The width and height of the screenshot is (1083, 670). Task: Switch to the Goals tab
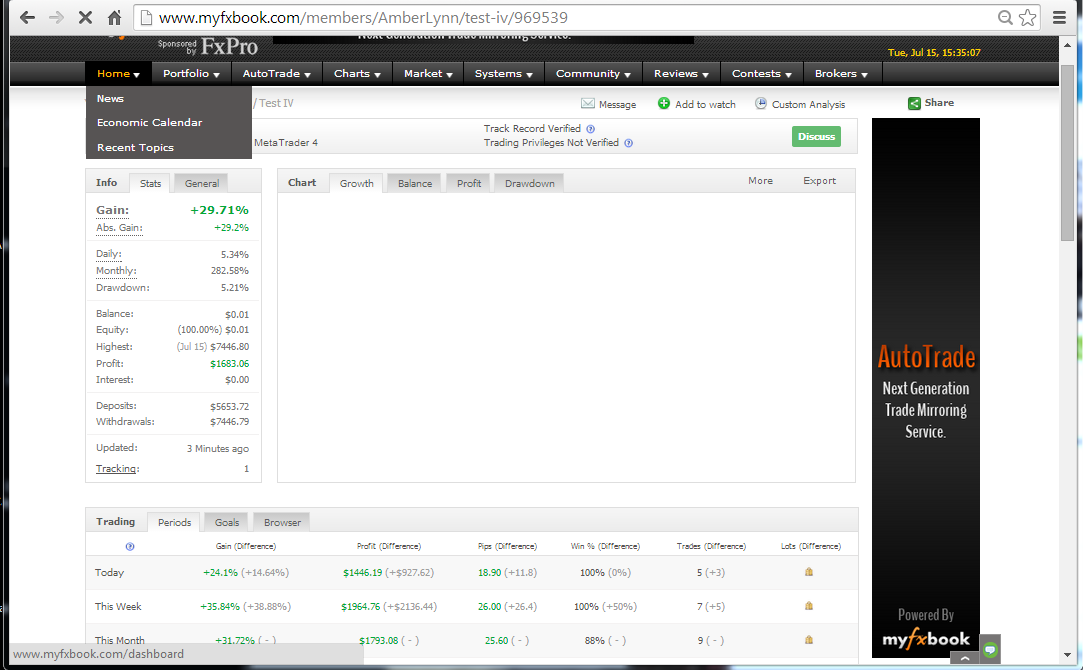[x=227, y=522]
